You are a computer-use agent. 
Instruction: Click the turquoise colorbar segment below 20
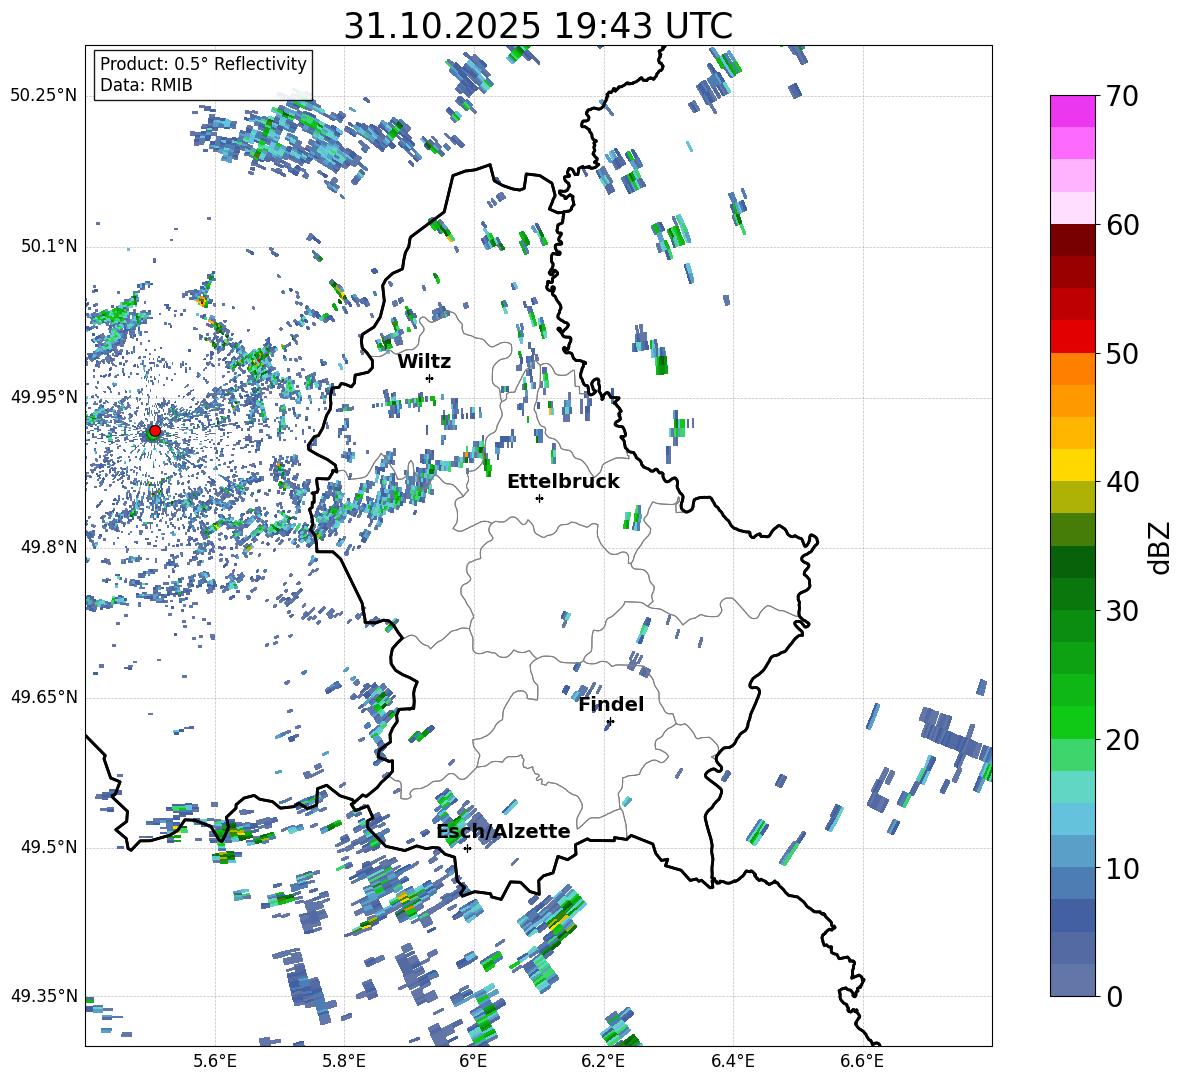(x=1073, y=787)
